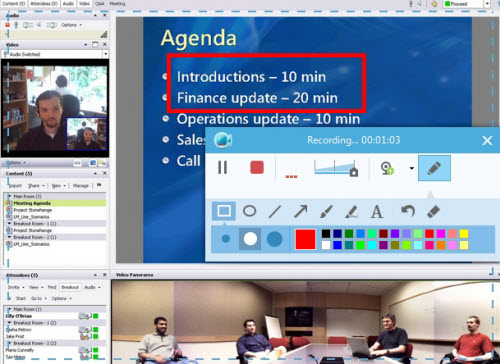Pick the cyan swatch in bottom row
Screen dimensions: 500x364
[x=372, y=245]
